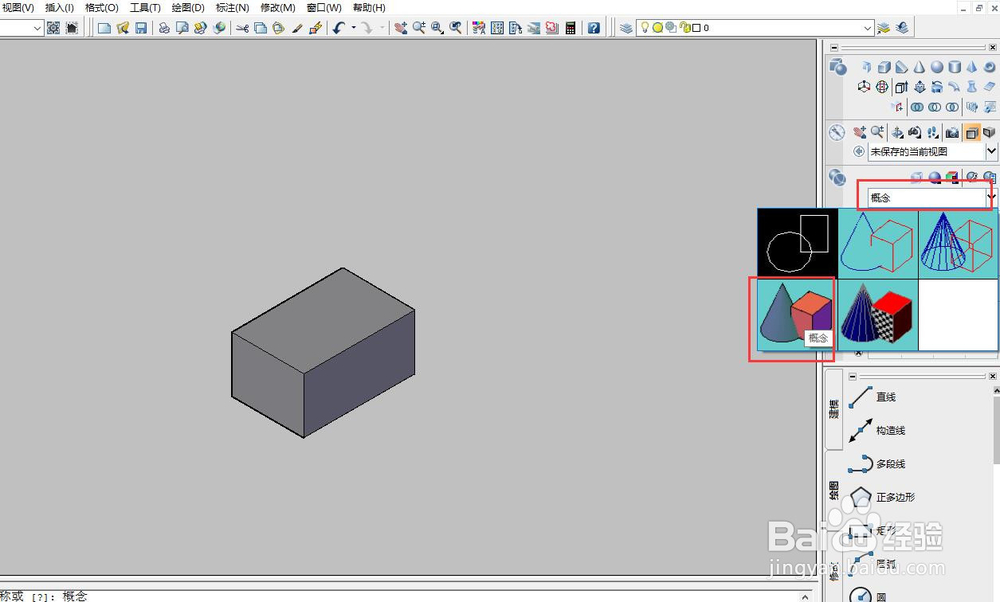
Task: Open the 格式(O) menu
Action: (102, 8)
